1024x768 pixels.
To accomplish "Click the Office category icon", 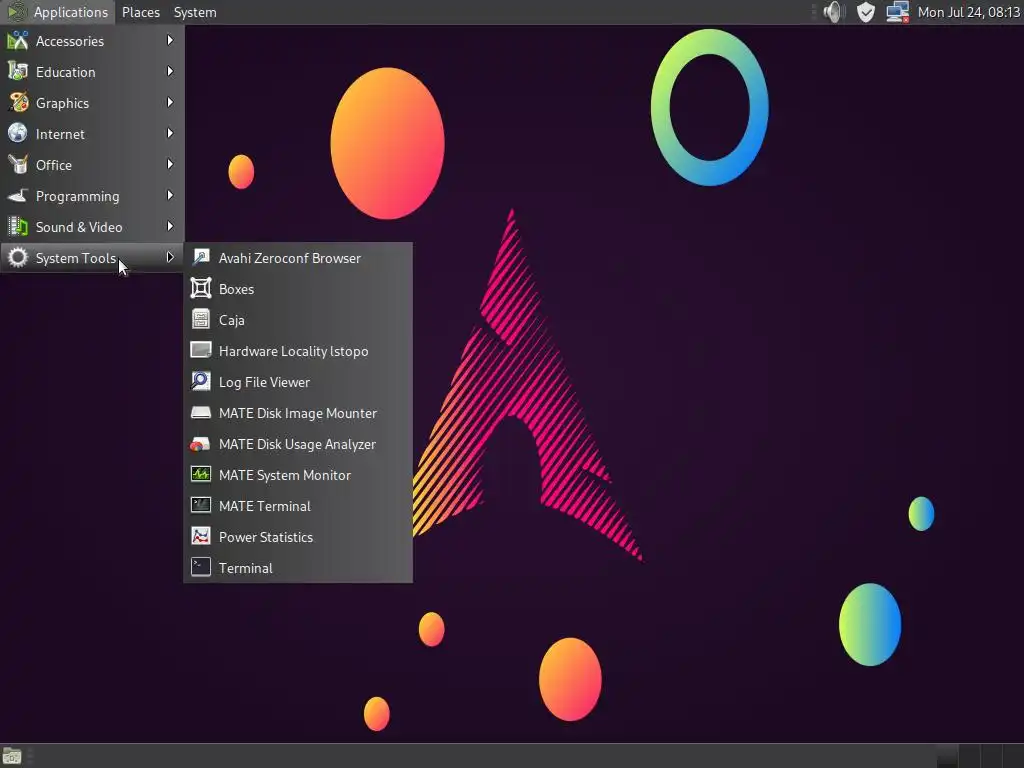I will [x=18, y=165].
